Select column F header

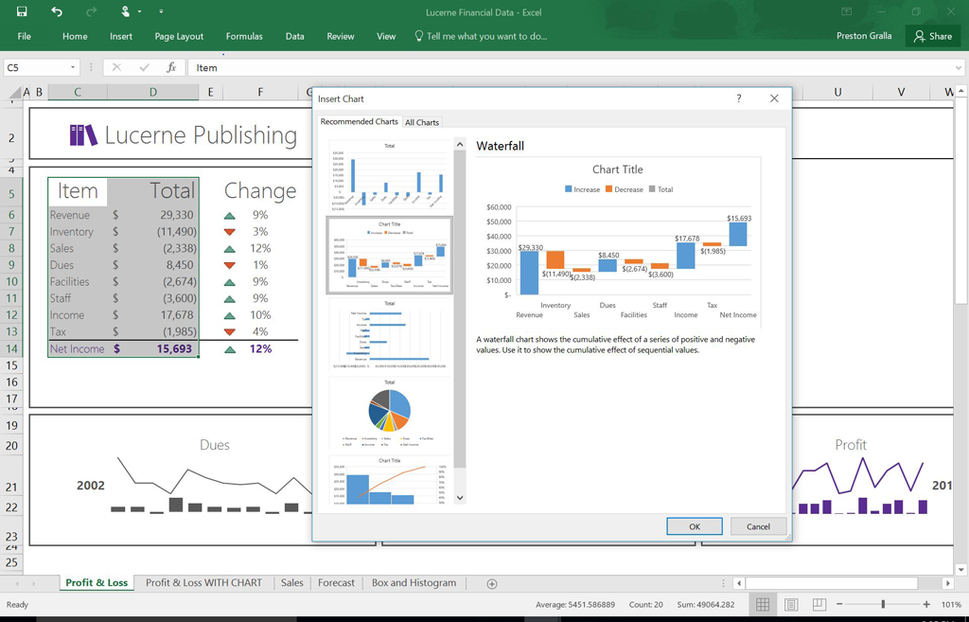point(260,92)
